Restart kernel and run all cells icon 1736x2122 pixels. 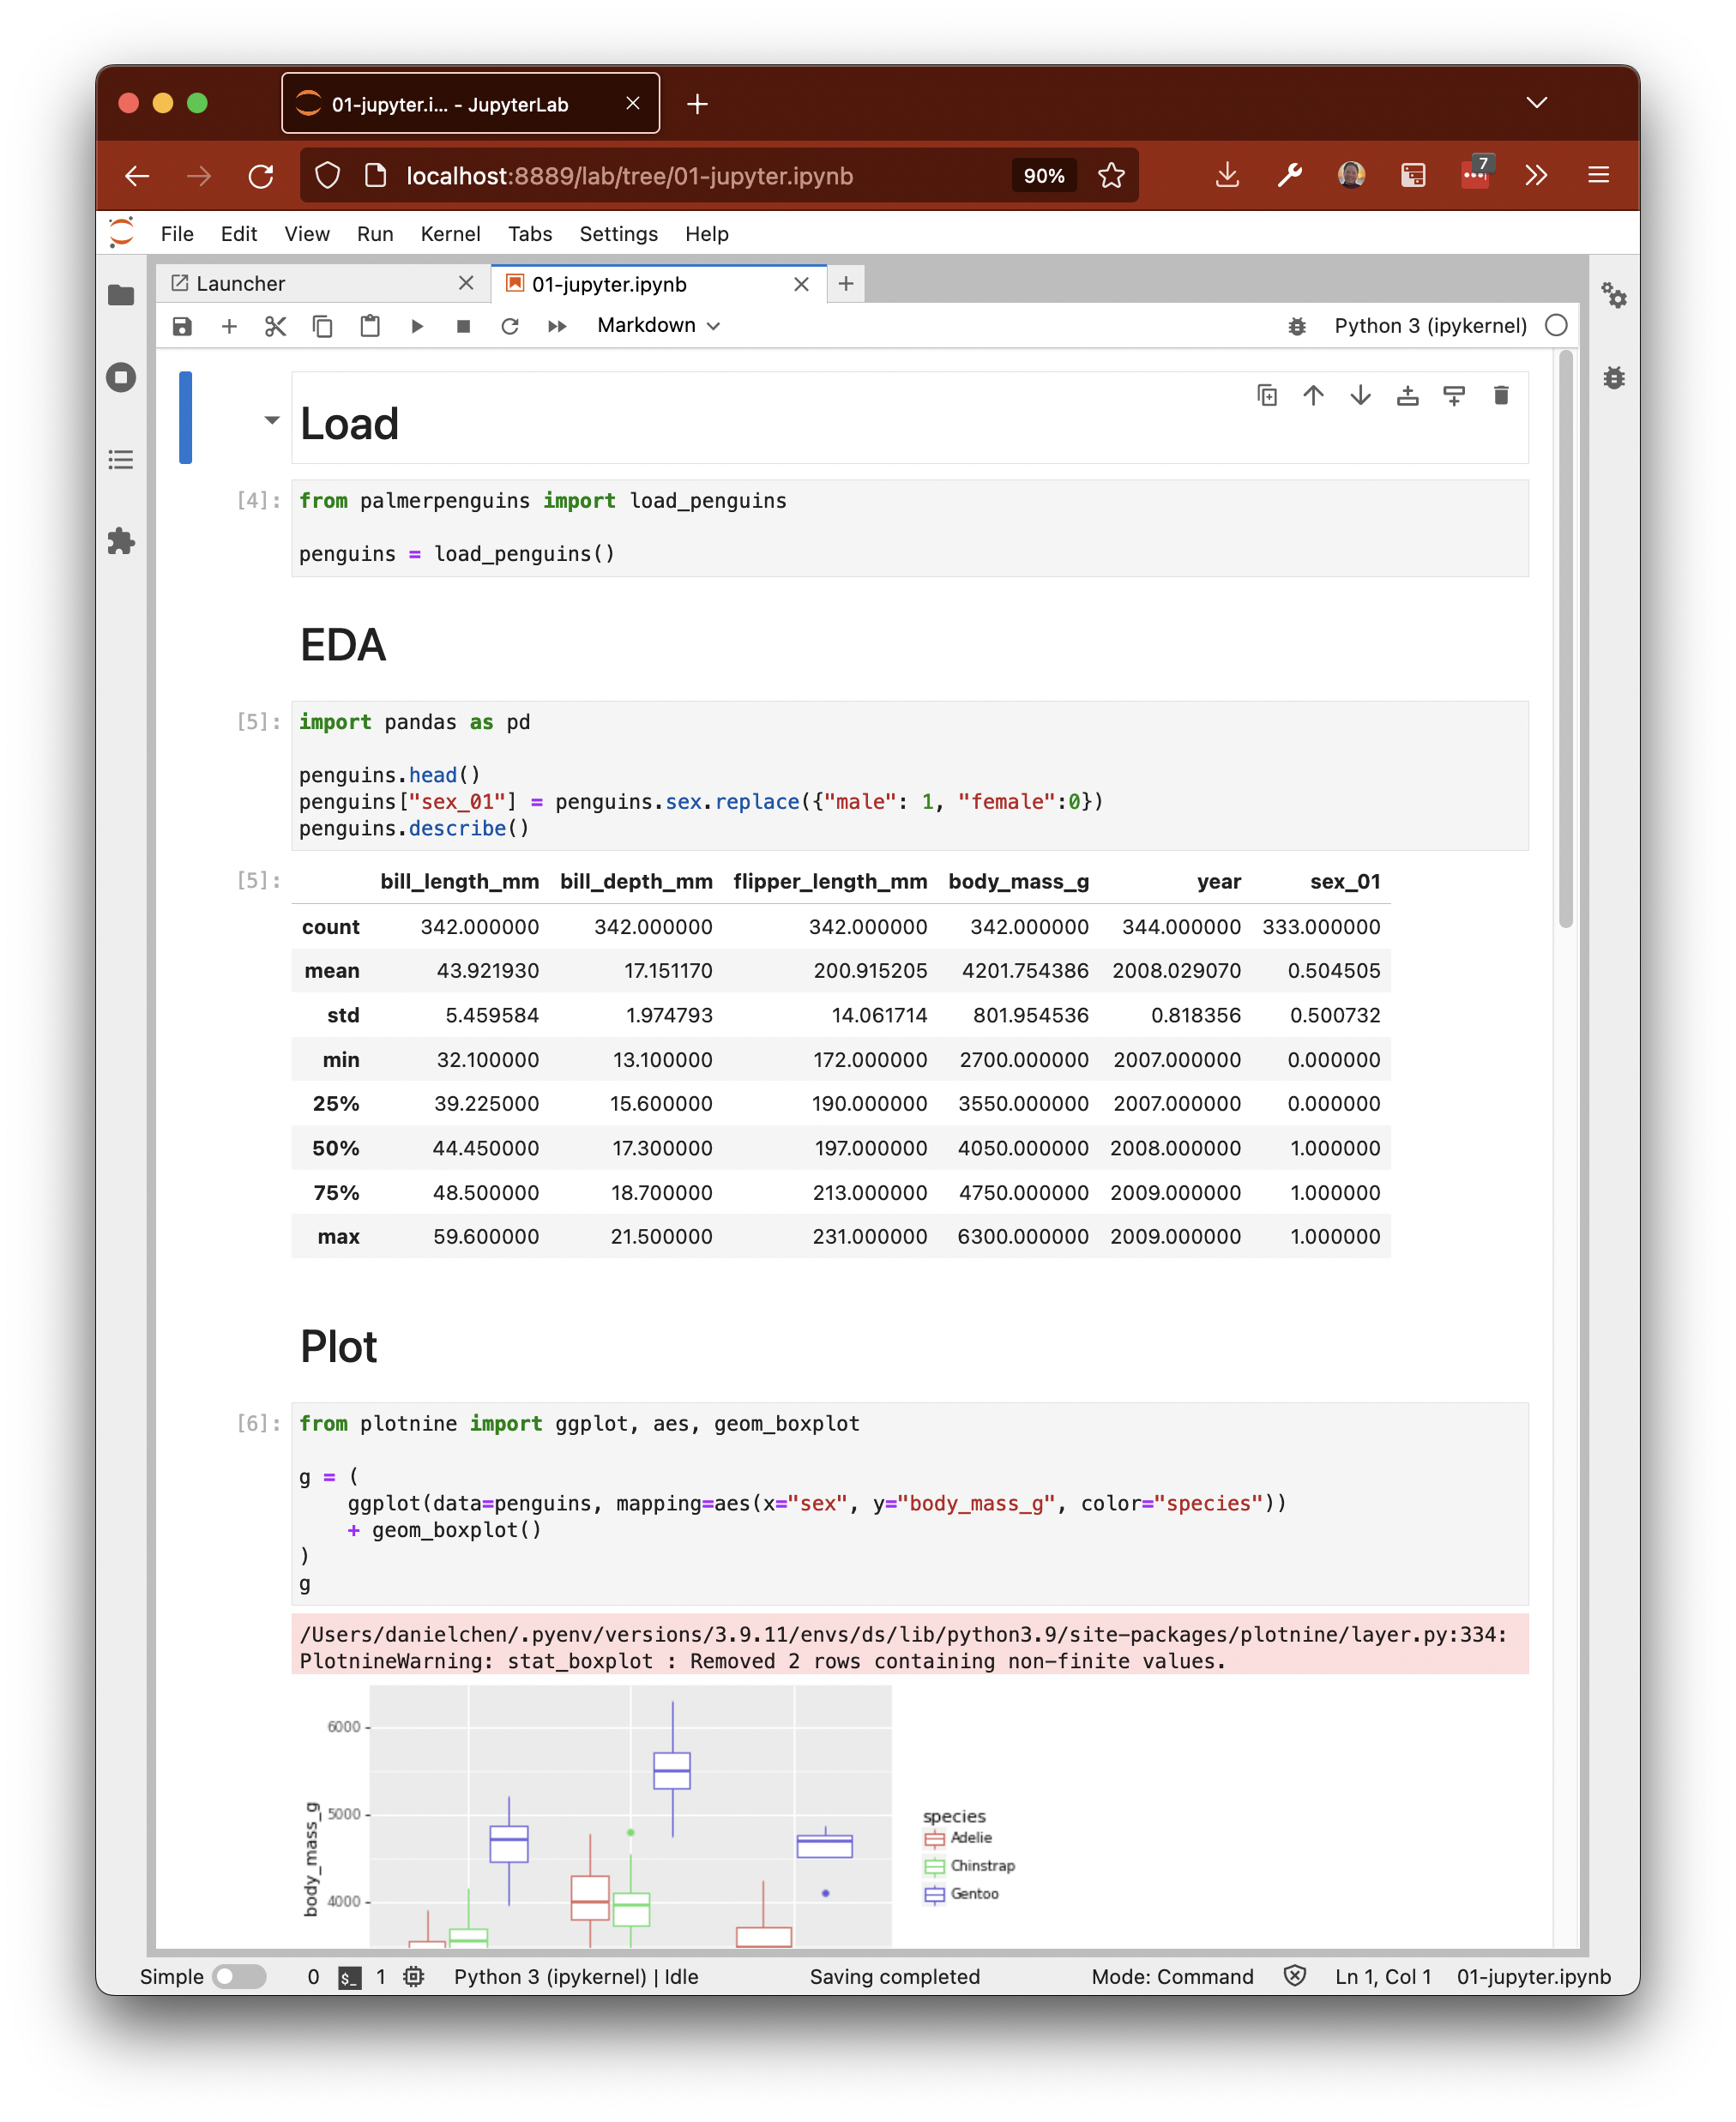(557, 326)
